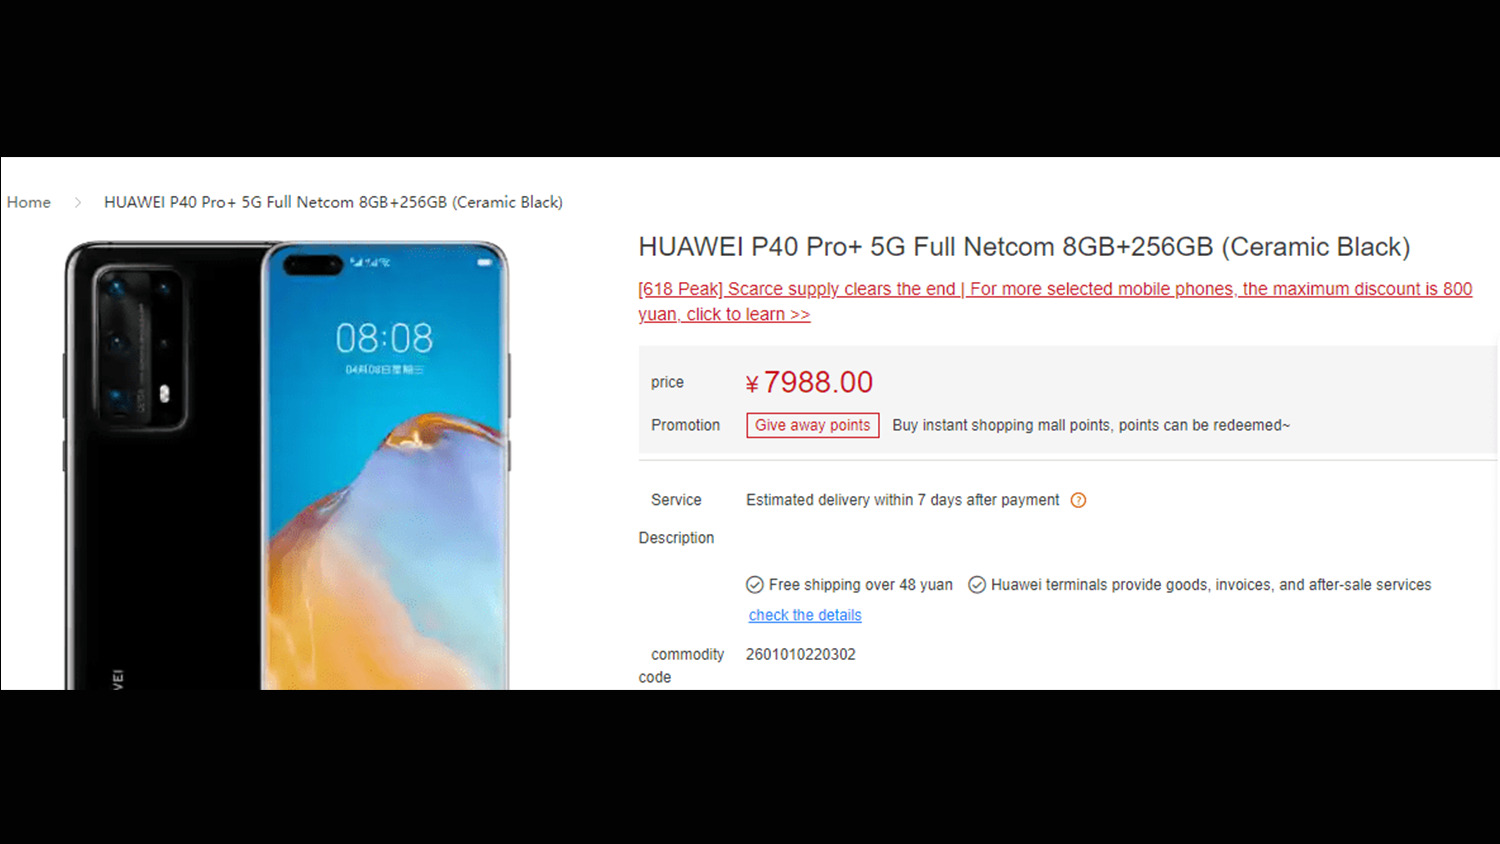Open the HUAWEI P40 Pro+ breadcrumb item
This screenshot has height=844, width=1500.
(333, 202)
